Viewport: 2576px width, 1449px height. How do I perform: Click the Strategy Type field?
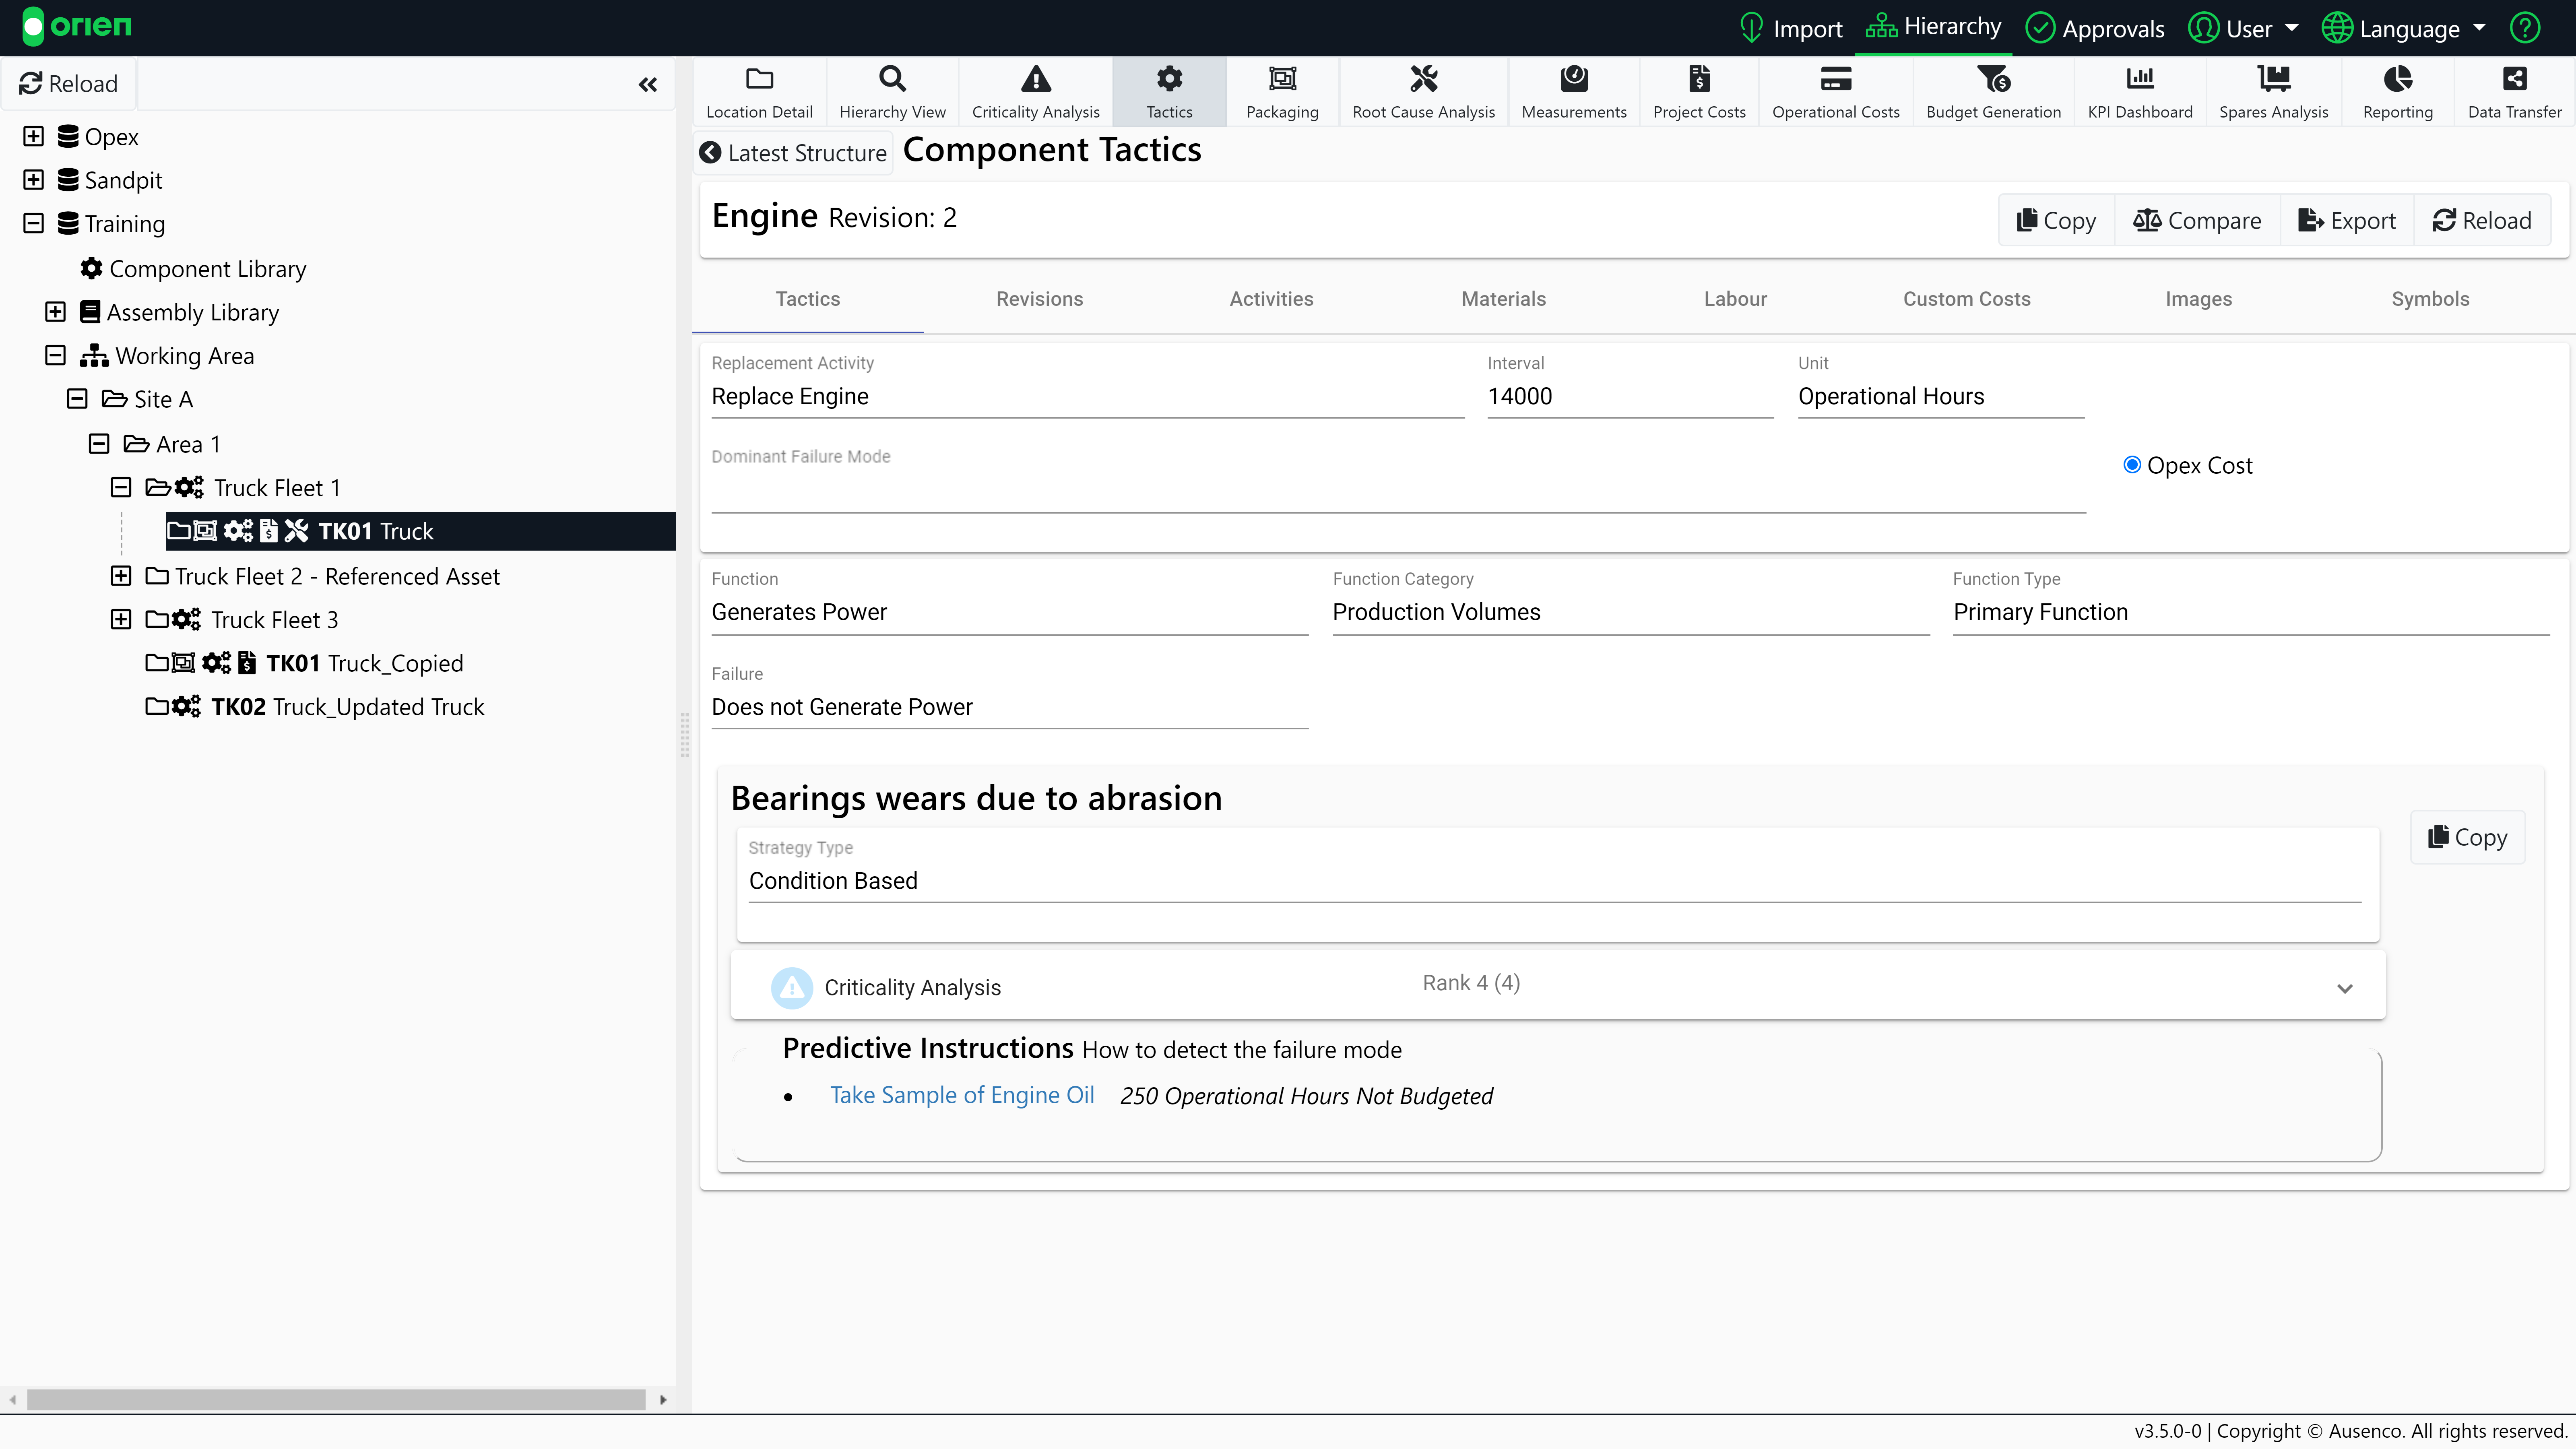coord(1555,881)
